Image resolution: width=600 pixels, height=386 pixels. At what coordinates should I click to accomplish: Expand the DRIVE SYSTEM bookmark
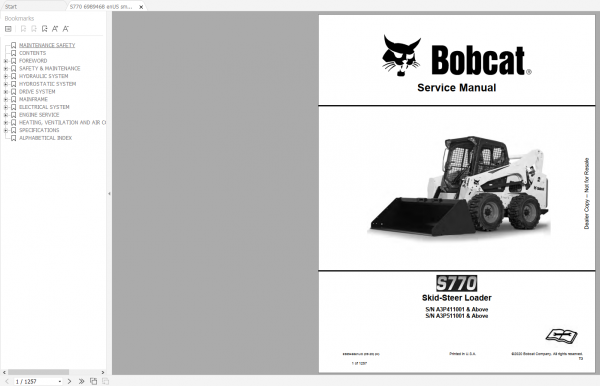(6, 92)
